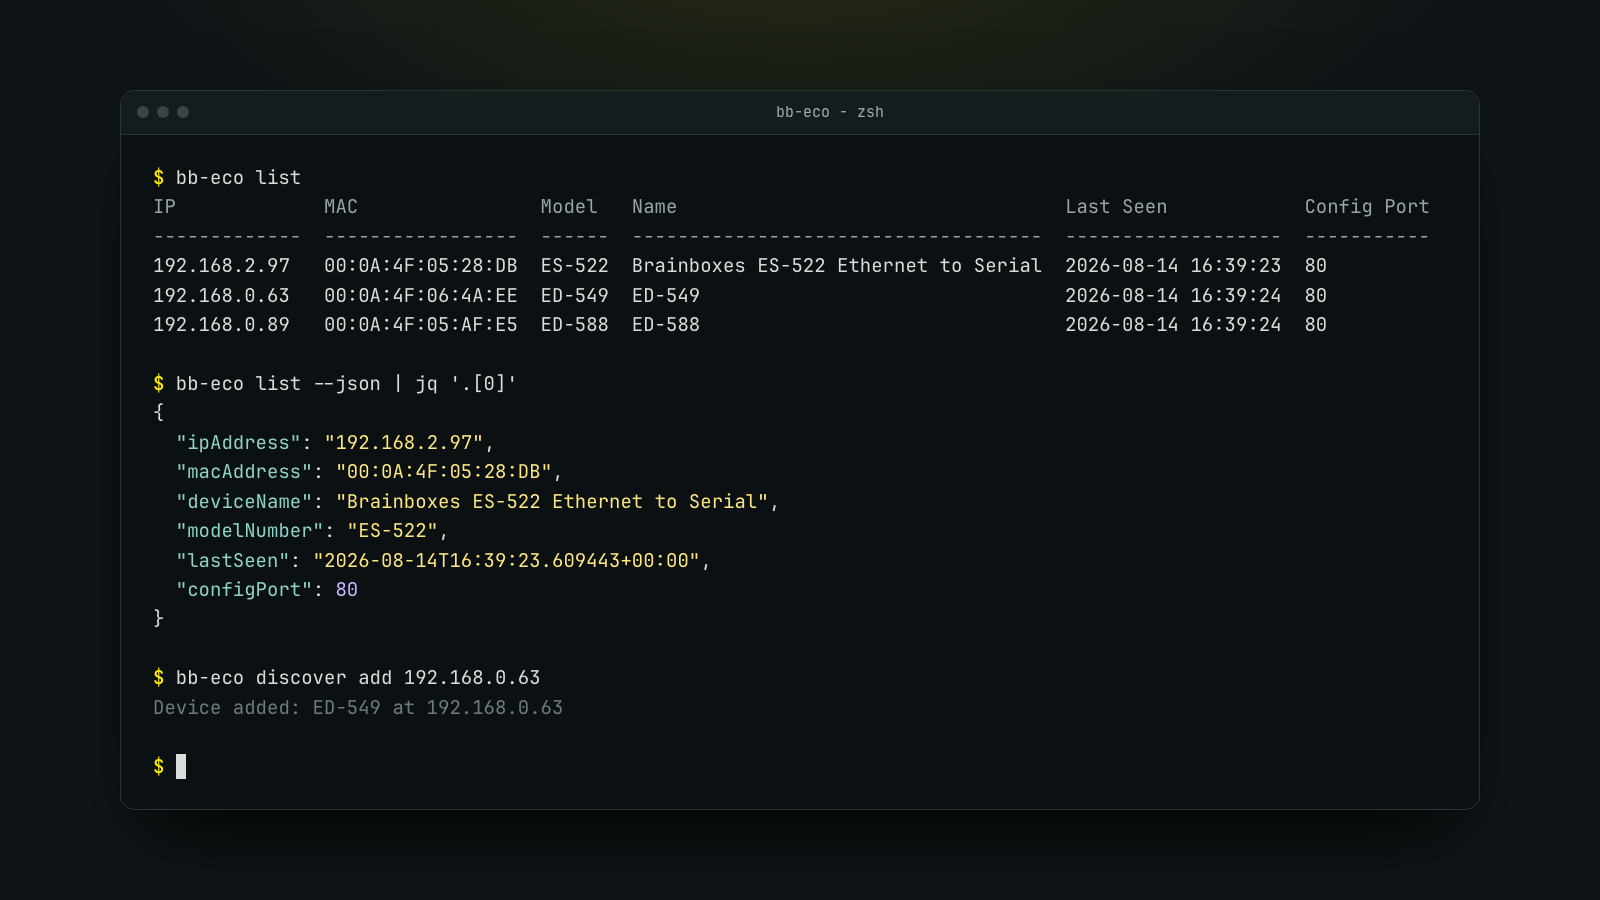The image size is (1600, 900).
Task: Select the "bb-eco list" command without the --json flag
Action: pos(238,177)
